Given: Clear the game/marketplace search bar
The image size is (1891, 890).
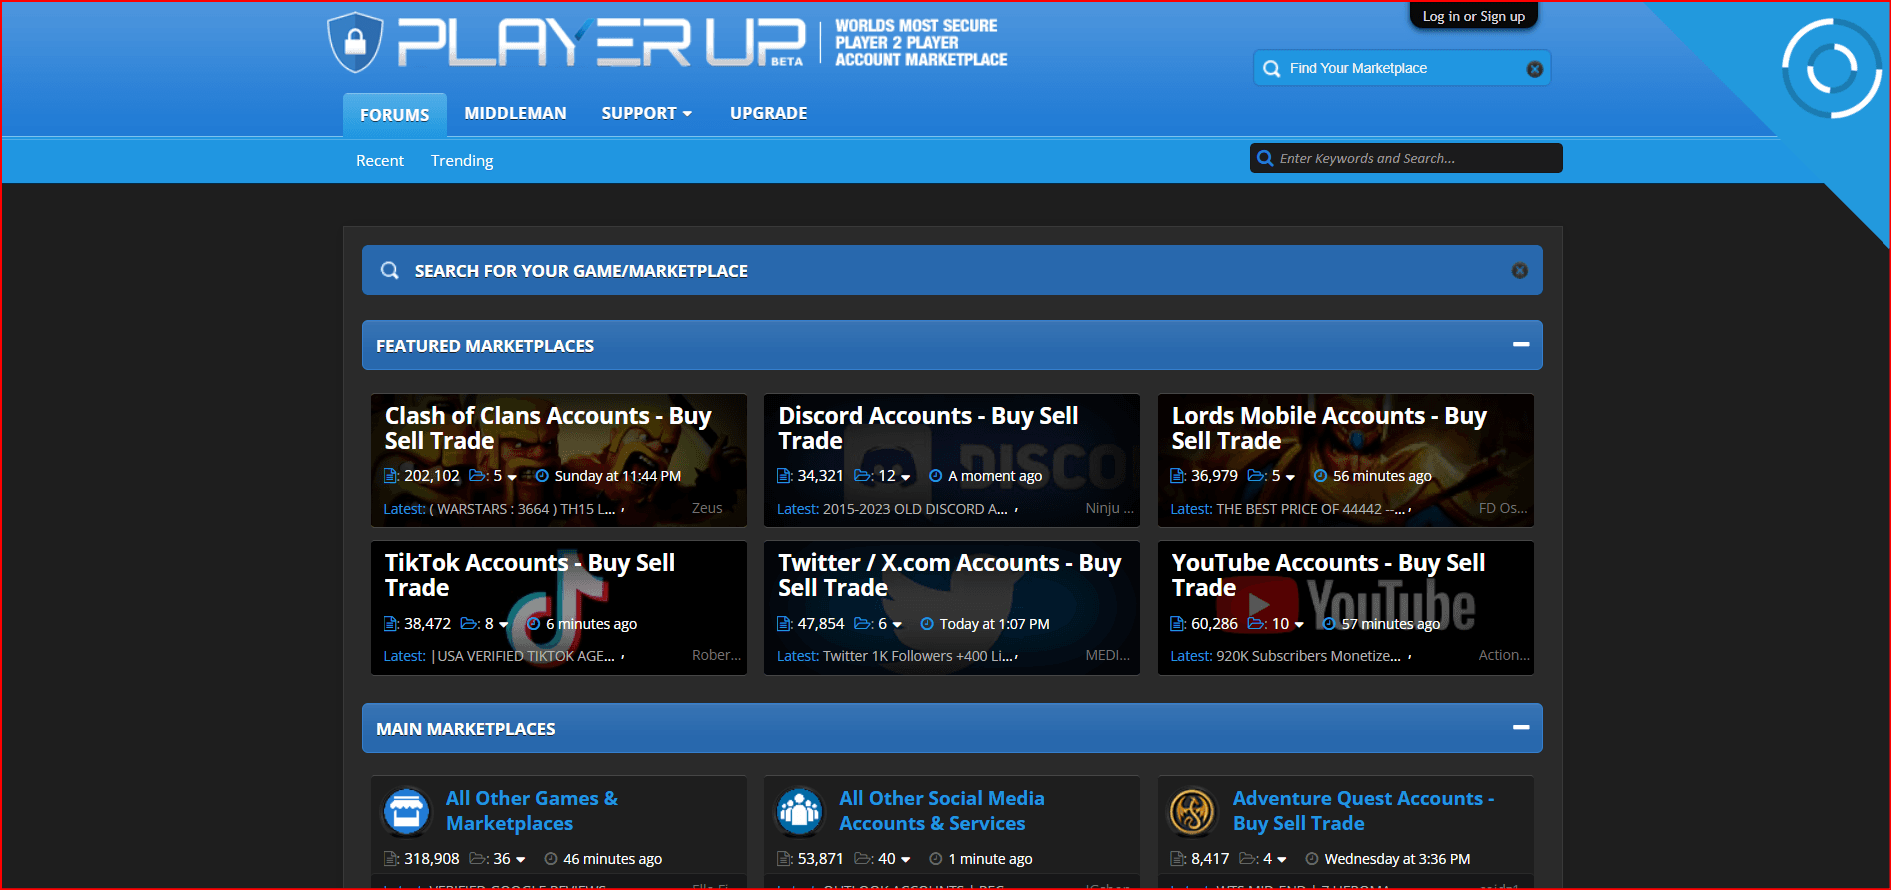Looking at the screenshot, I should coord(1519,271).
